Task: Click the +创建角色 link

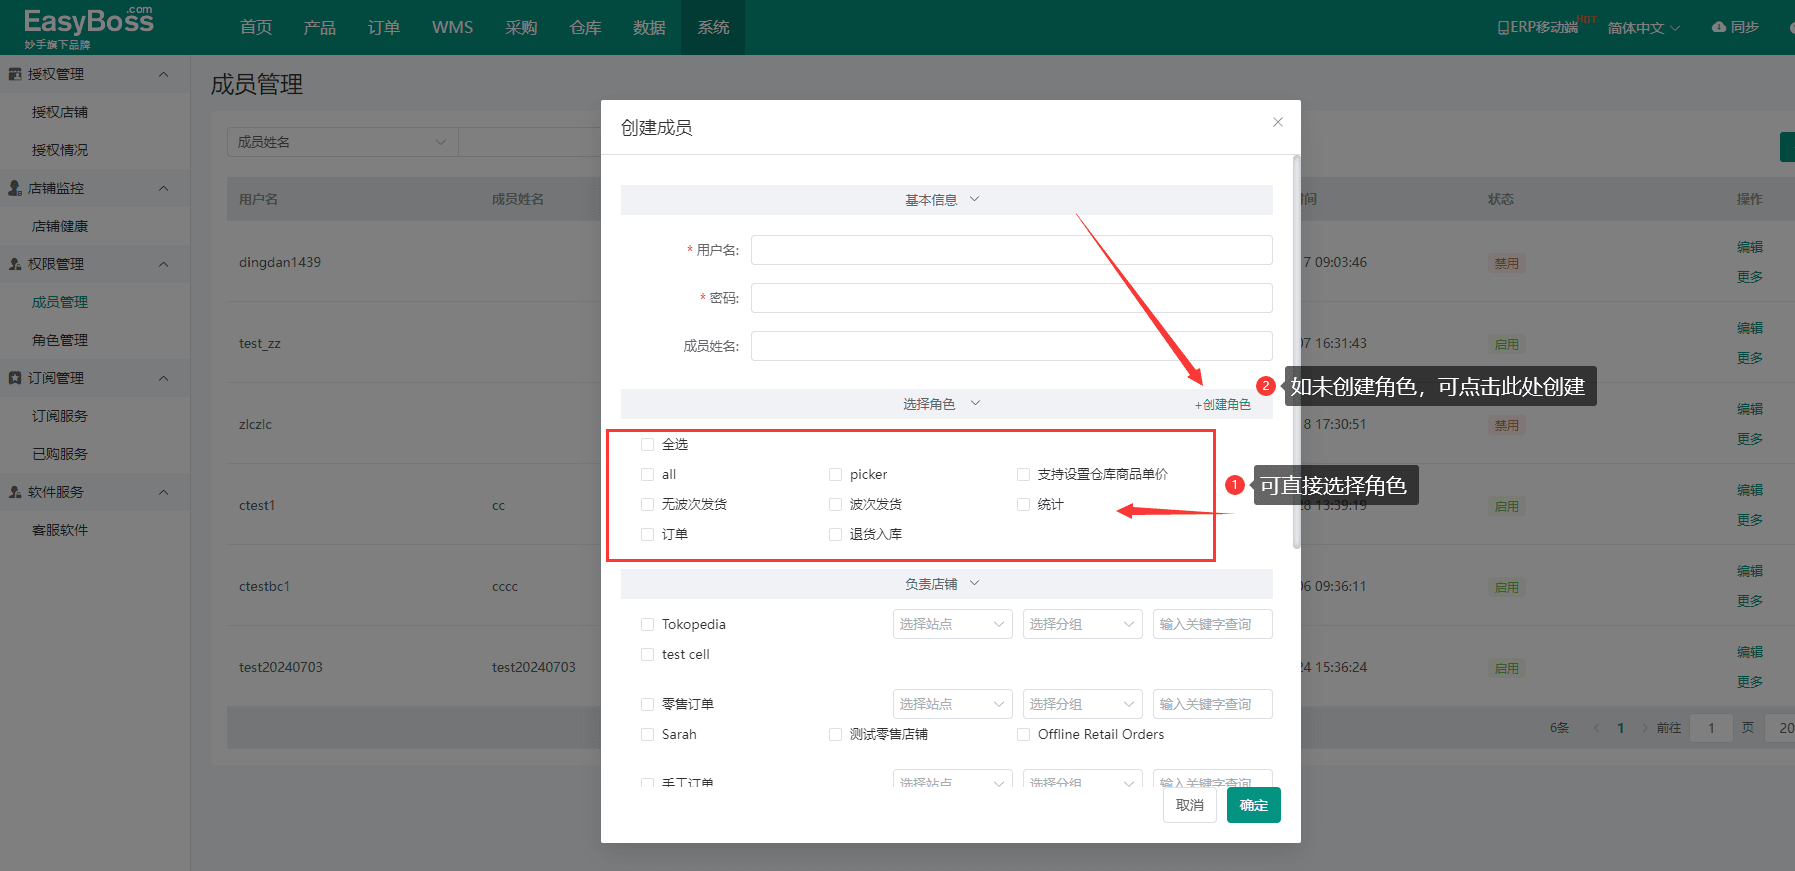Action: pos(1222,405)
